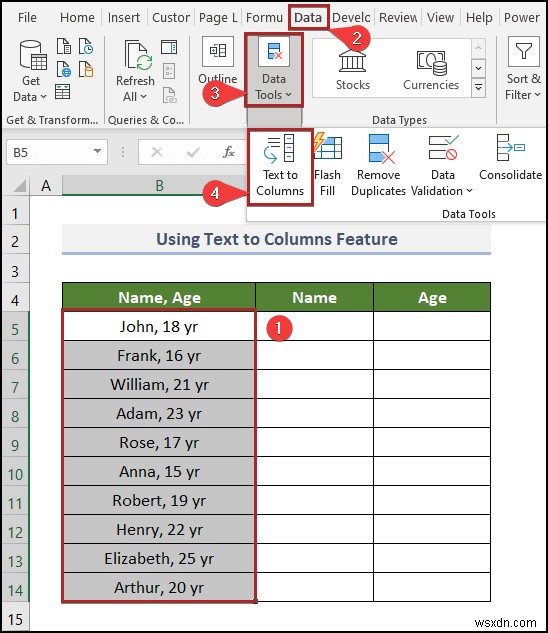Image resolution: width=548 pixels, height=633 pixels.
Task: Click Existing Connections icon
Action: 86,69
